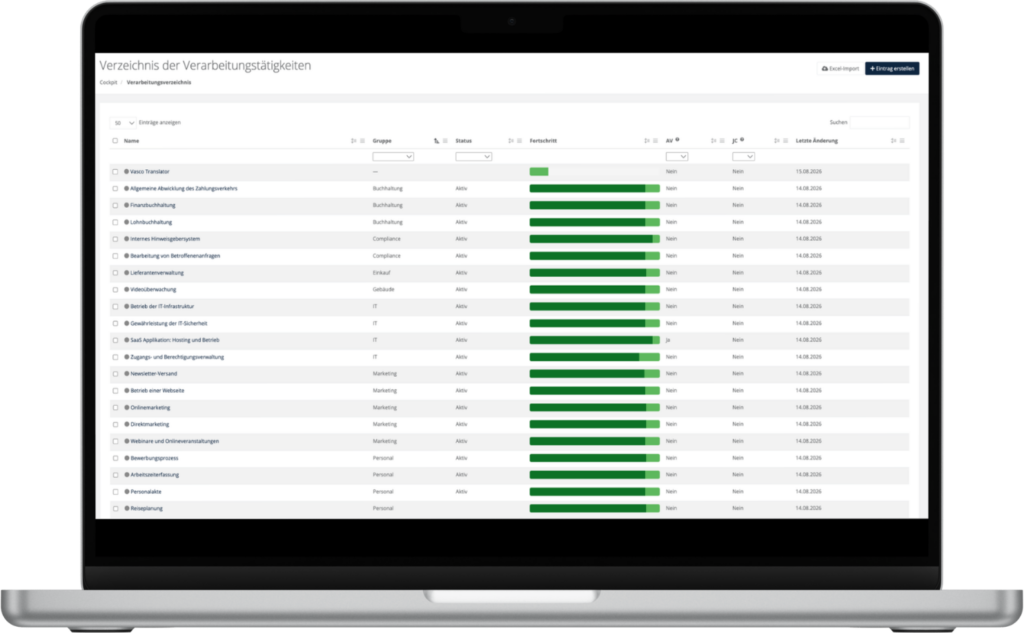Click the status dot icon of Vasco Translator
Image resolution: width=1024 pixels, height=633 pixels.
(x=127, y=172)
